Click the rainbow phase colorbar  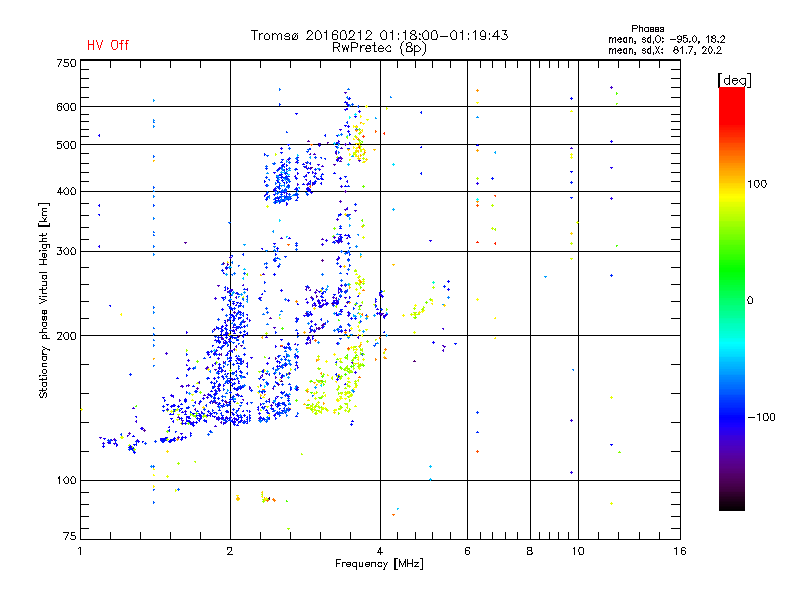click(x=732, y=298)
